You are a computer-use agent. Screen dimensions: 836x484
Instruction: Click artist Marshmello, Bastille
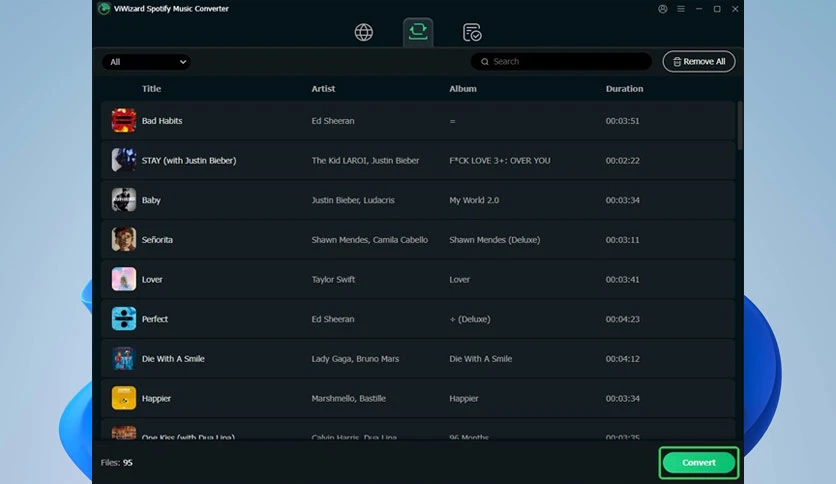point(349,399)
